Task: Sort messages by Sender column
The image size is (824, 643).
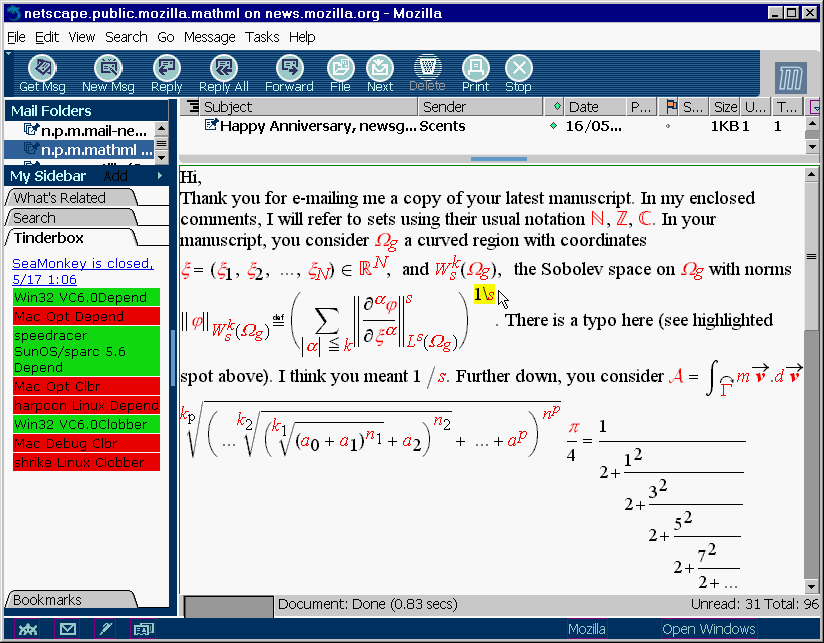Action: point(480,107)
